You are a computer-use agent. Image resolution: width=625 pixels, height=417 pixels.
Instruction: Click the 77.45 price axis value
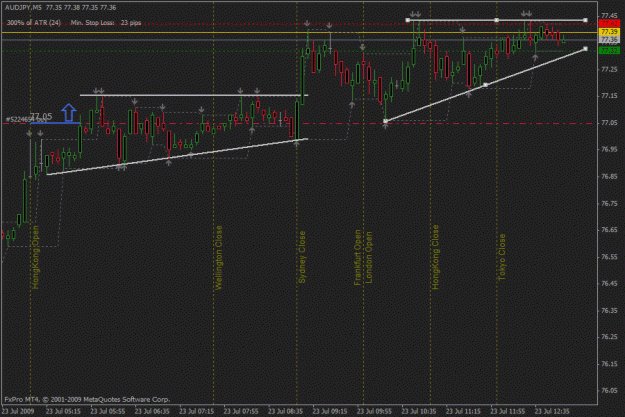[x=609, y=16]
